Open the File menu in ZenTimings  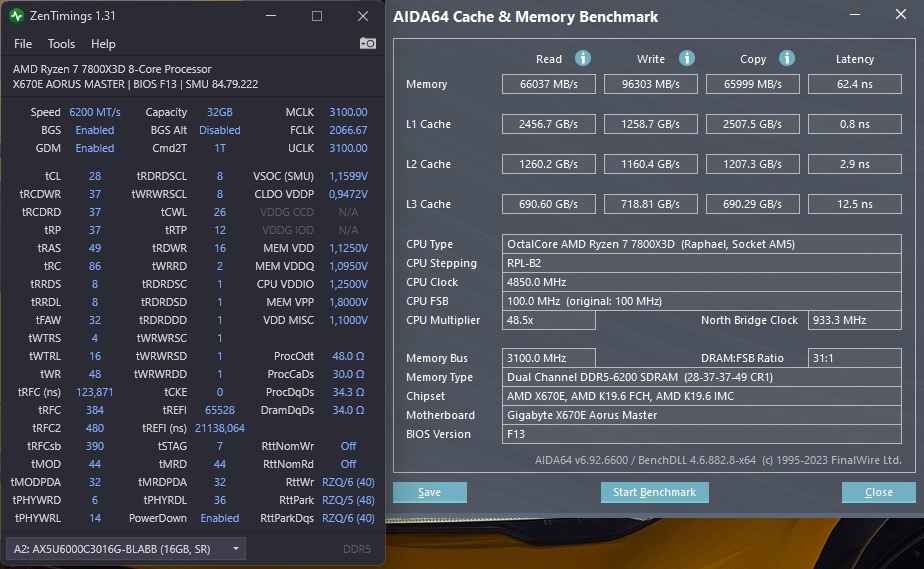coord(23,44)
